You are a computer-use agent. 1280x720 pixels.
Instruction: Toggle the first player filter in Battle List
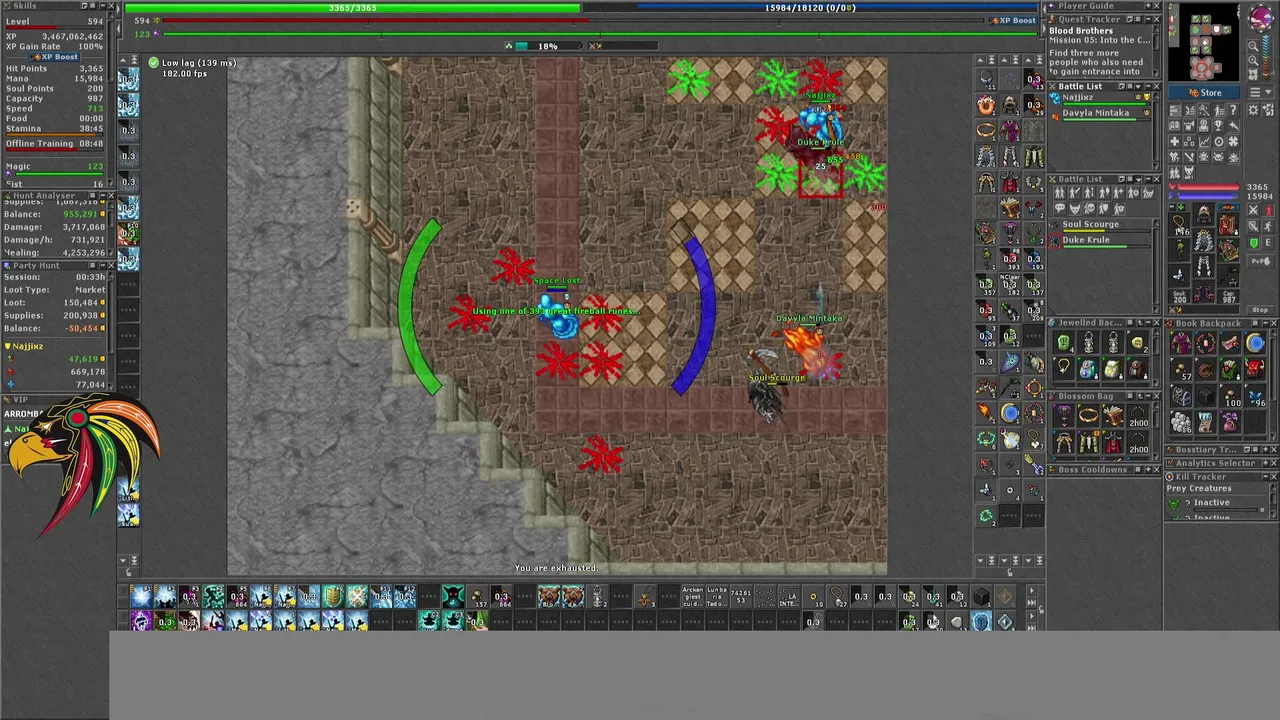coord(1060,192)
